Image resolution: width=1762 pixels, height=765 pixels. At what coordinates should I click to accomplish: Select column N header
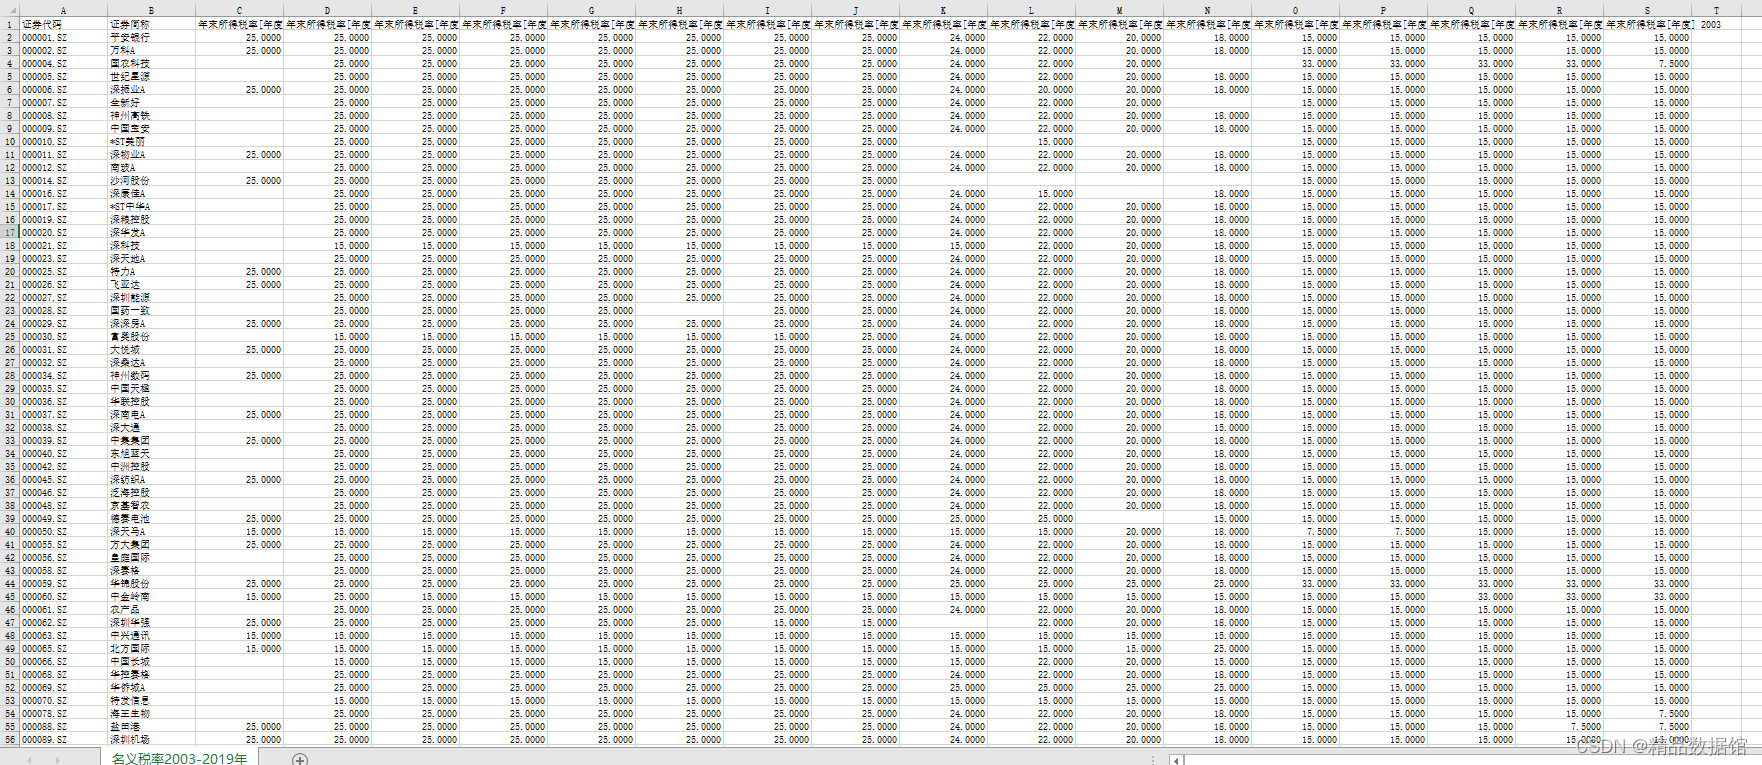(x=1208, y=10)
